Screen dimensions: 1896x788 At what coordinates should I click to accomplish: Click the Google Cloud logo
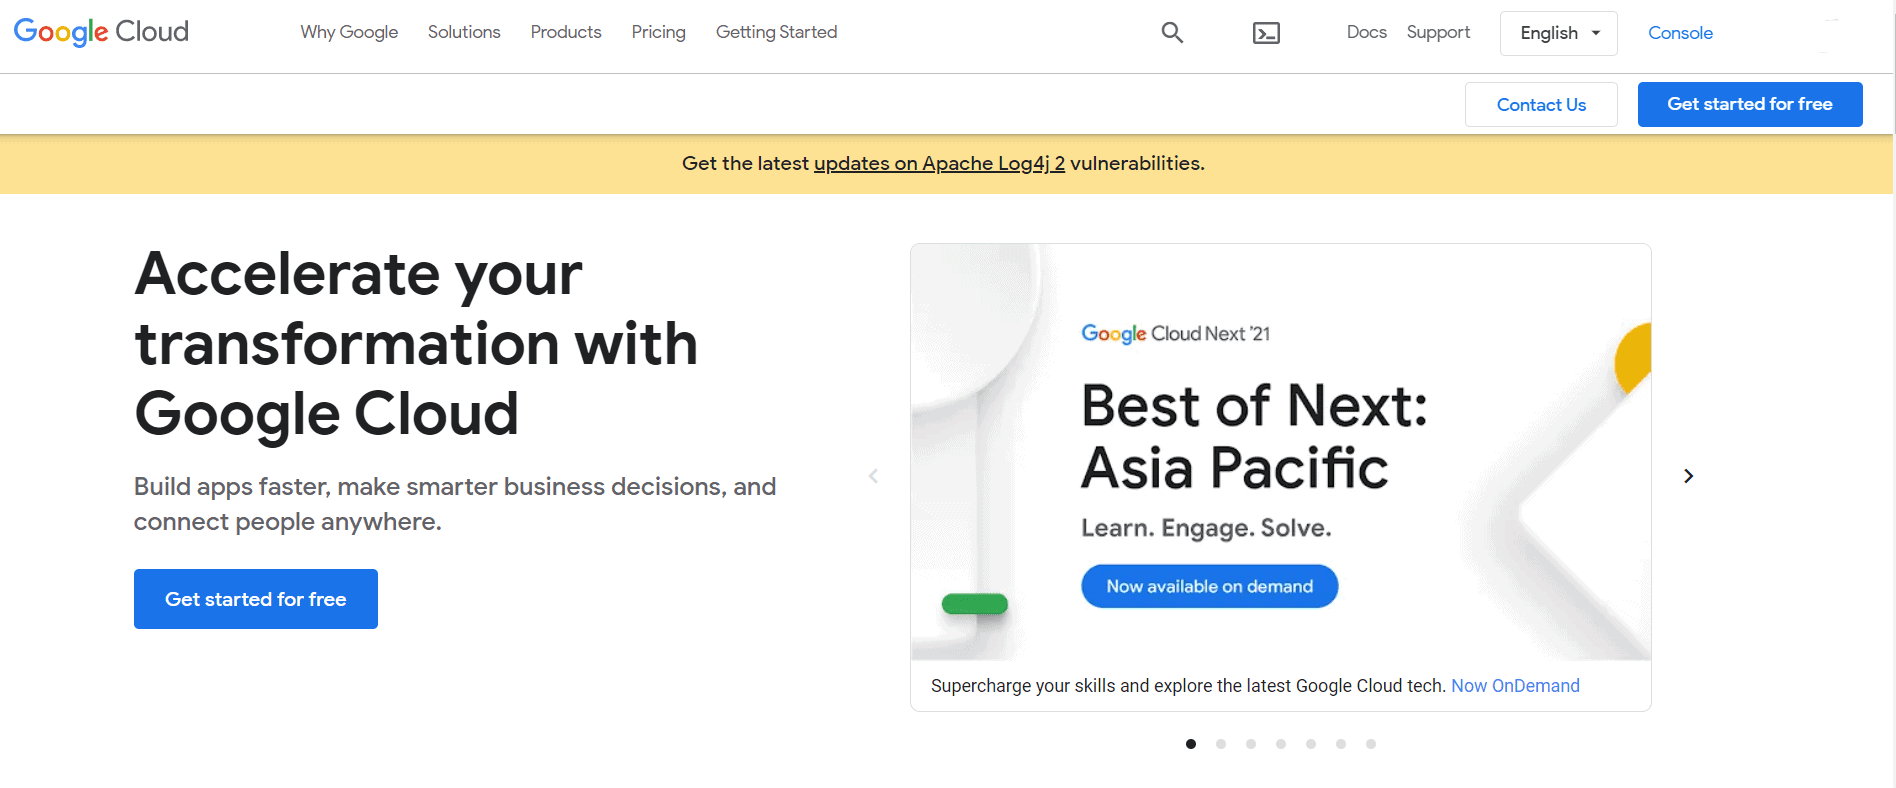pos(101,32)
